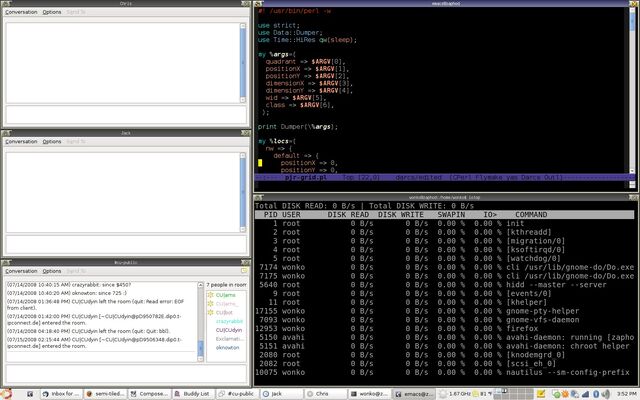The width and height of the screenshot is (640, 400).
Task: Open the Ubuntu main menu icon
Action: tap(6, 394)
